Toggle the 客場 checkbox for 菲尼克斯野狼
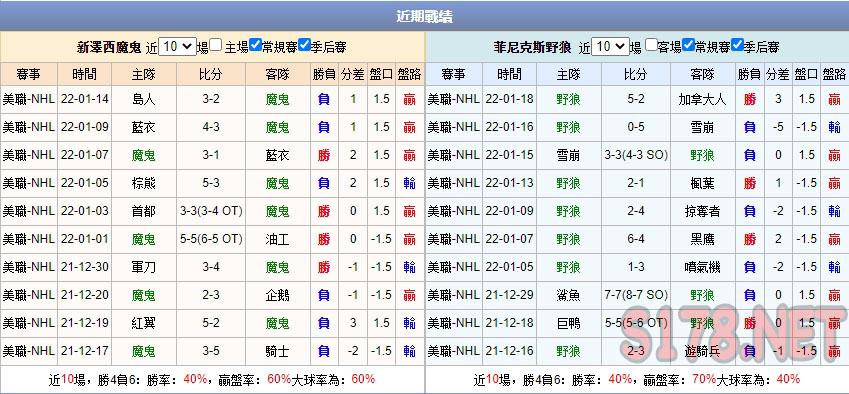The height and width of the screenshot is (394, 849). (651, 45)
